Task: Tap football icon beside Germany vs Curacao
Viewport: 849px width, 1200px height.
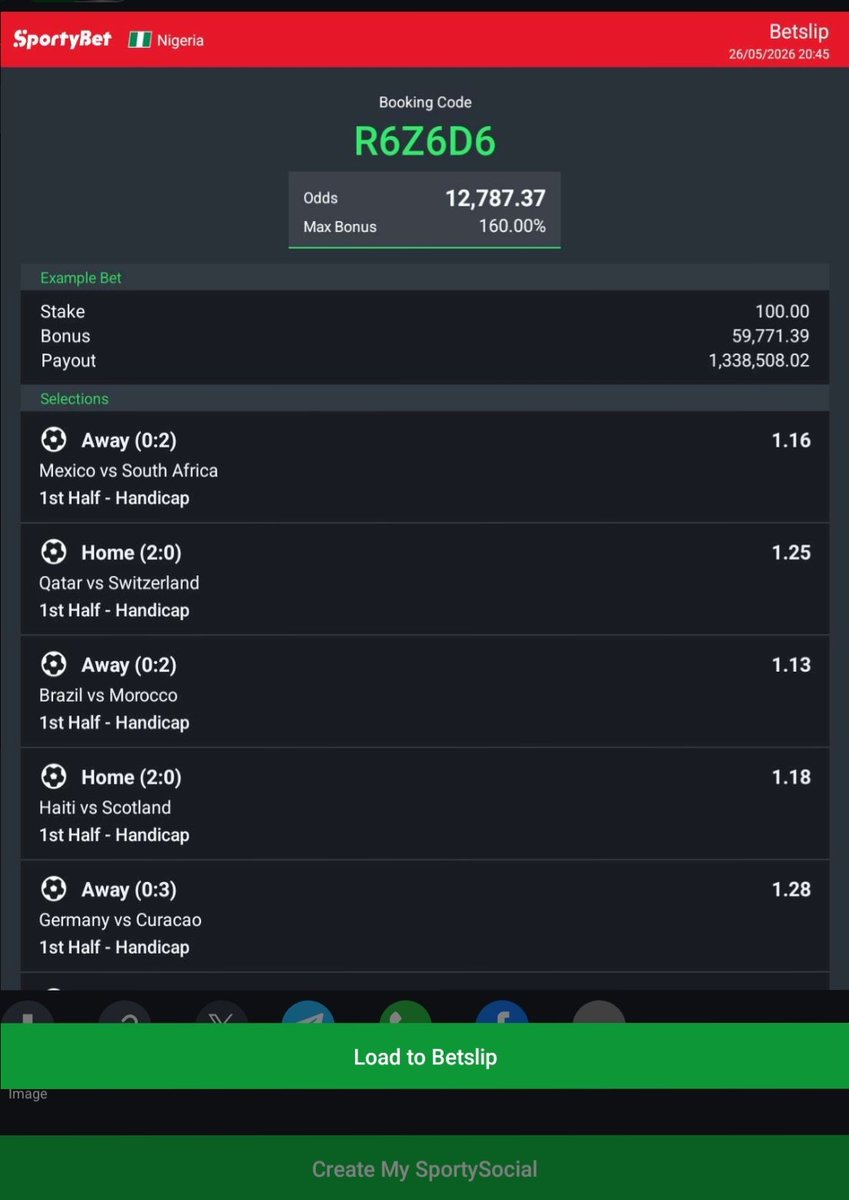Action: coord(53,888)
